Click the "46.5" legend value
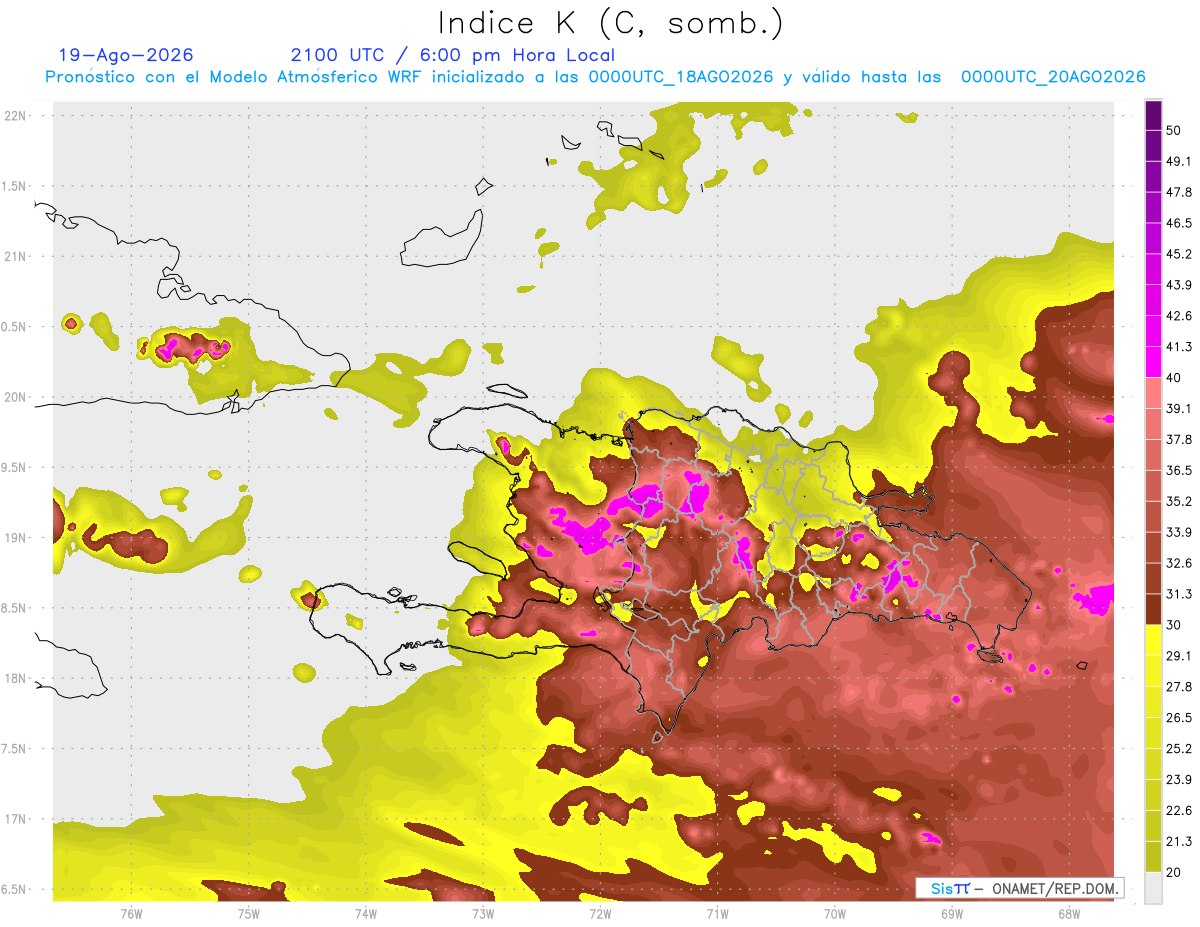Image resolution: width=1200 pixels, height=927 pixels. (x=1179, y=223)
